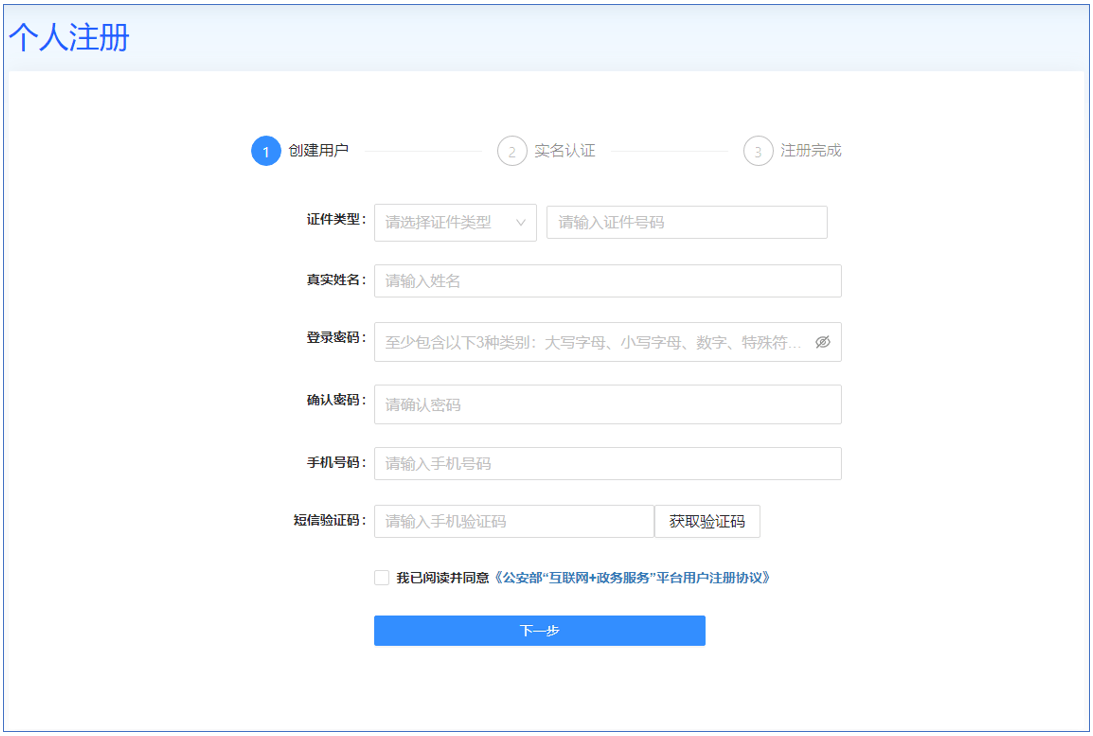The image size is (1093, 736).
Task: Click the step 3 numbered circle
Action: [x=758, y=151]
